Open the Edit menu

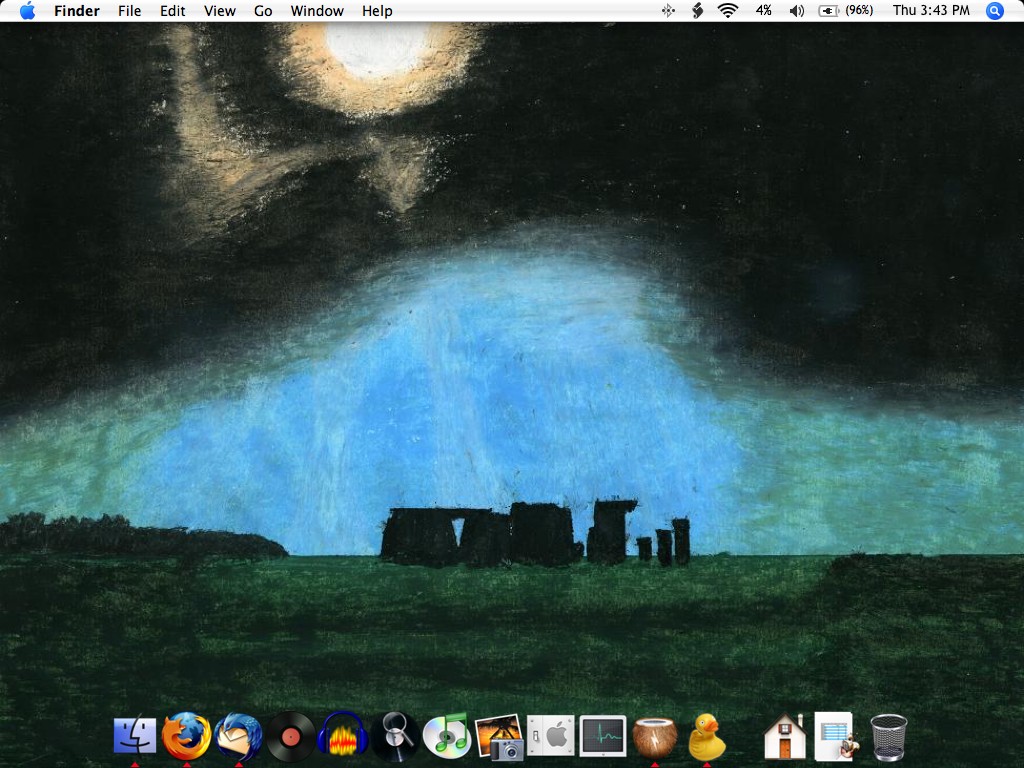pyautogui.click(x=172, y=11)
